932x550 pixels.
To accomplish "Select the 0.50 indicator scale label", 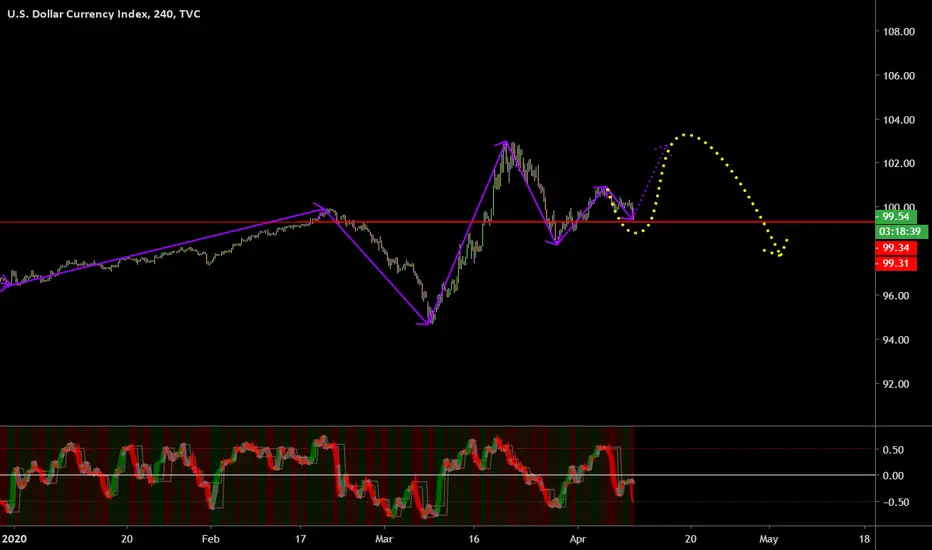I will 893,450.
